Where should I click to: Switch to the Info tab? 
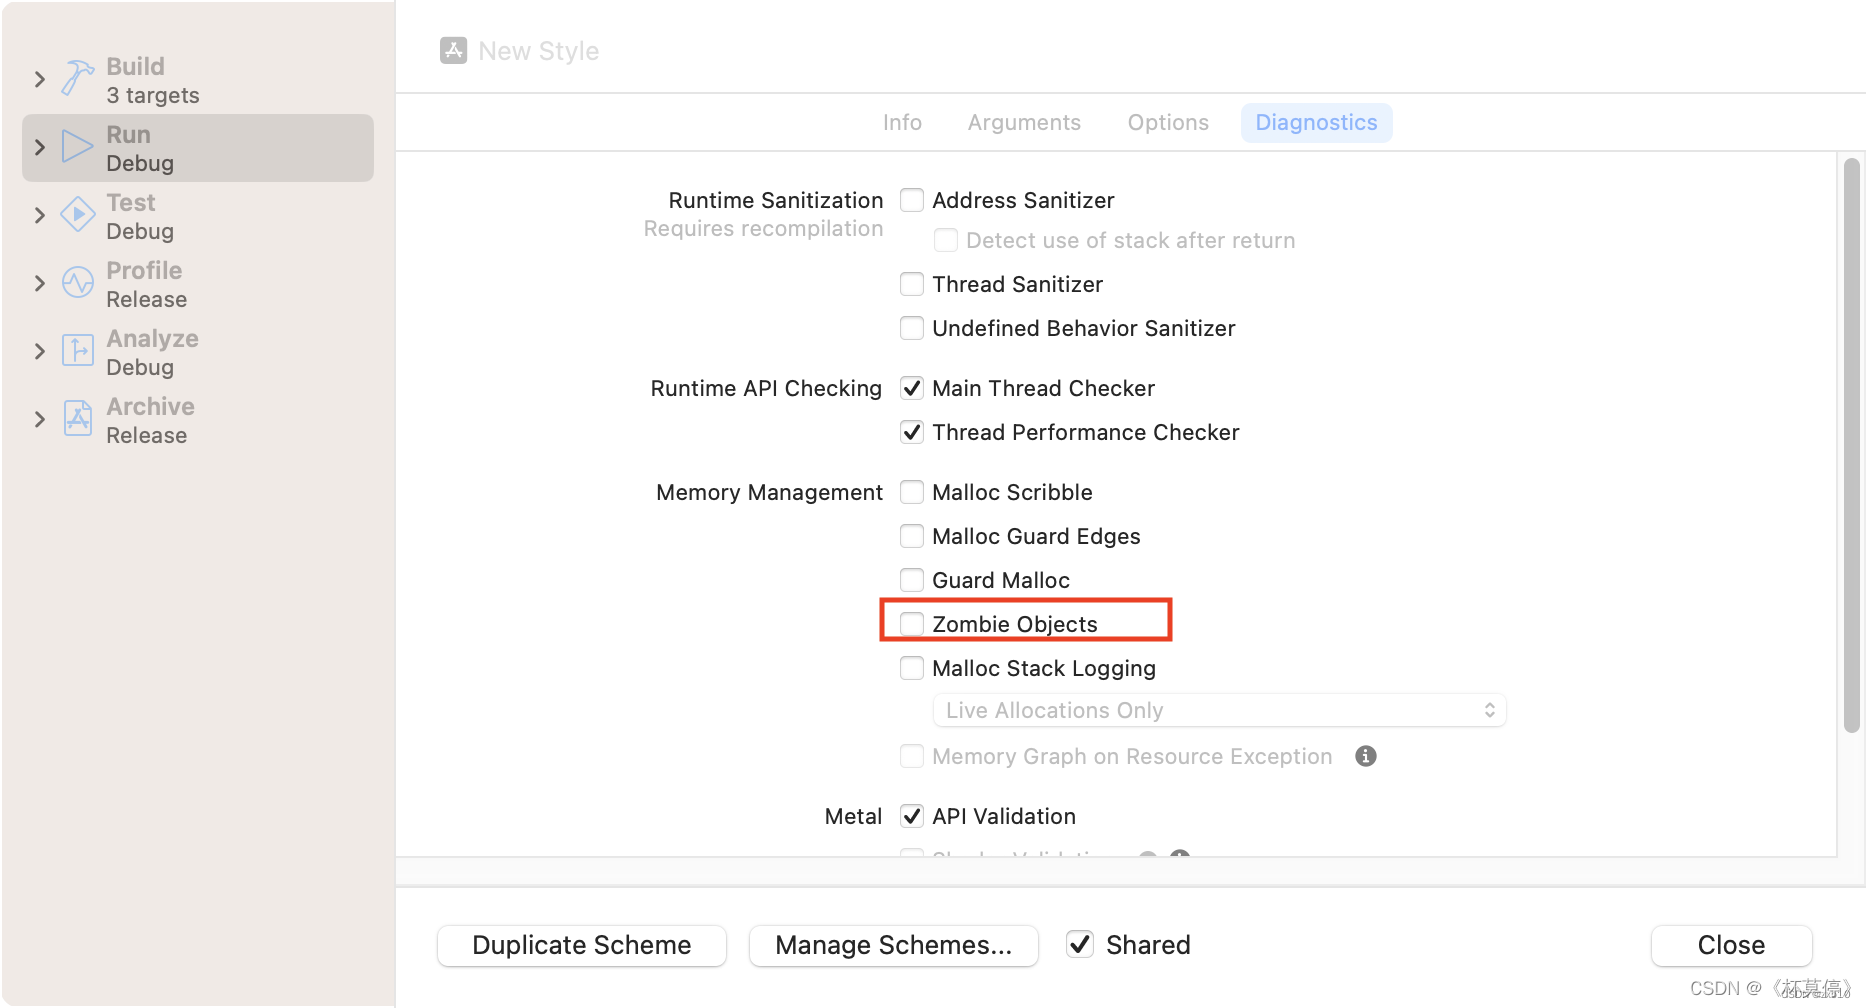coord(902,122)
